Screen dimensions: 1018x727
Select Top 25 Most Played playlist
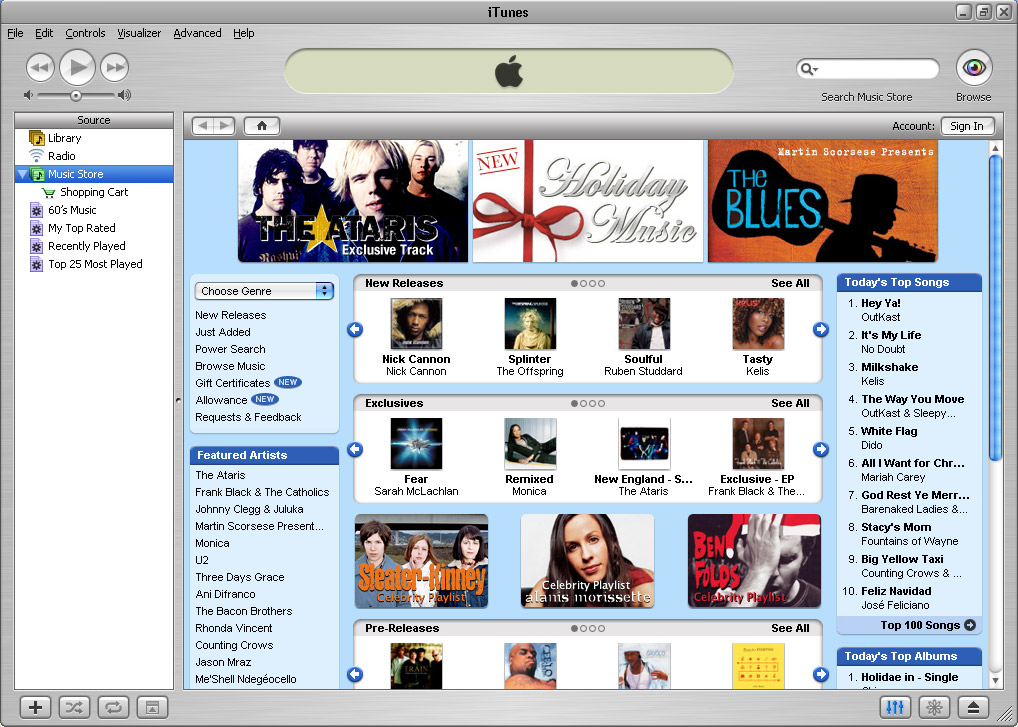pyautogui.click(x=94, y=264)
